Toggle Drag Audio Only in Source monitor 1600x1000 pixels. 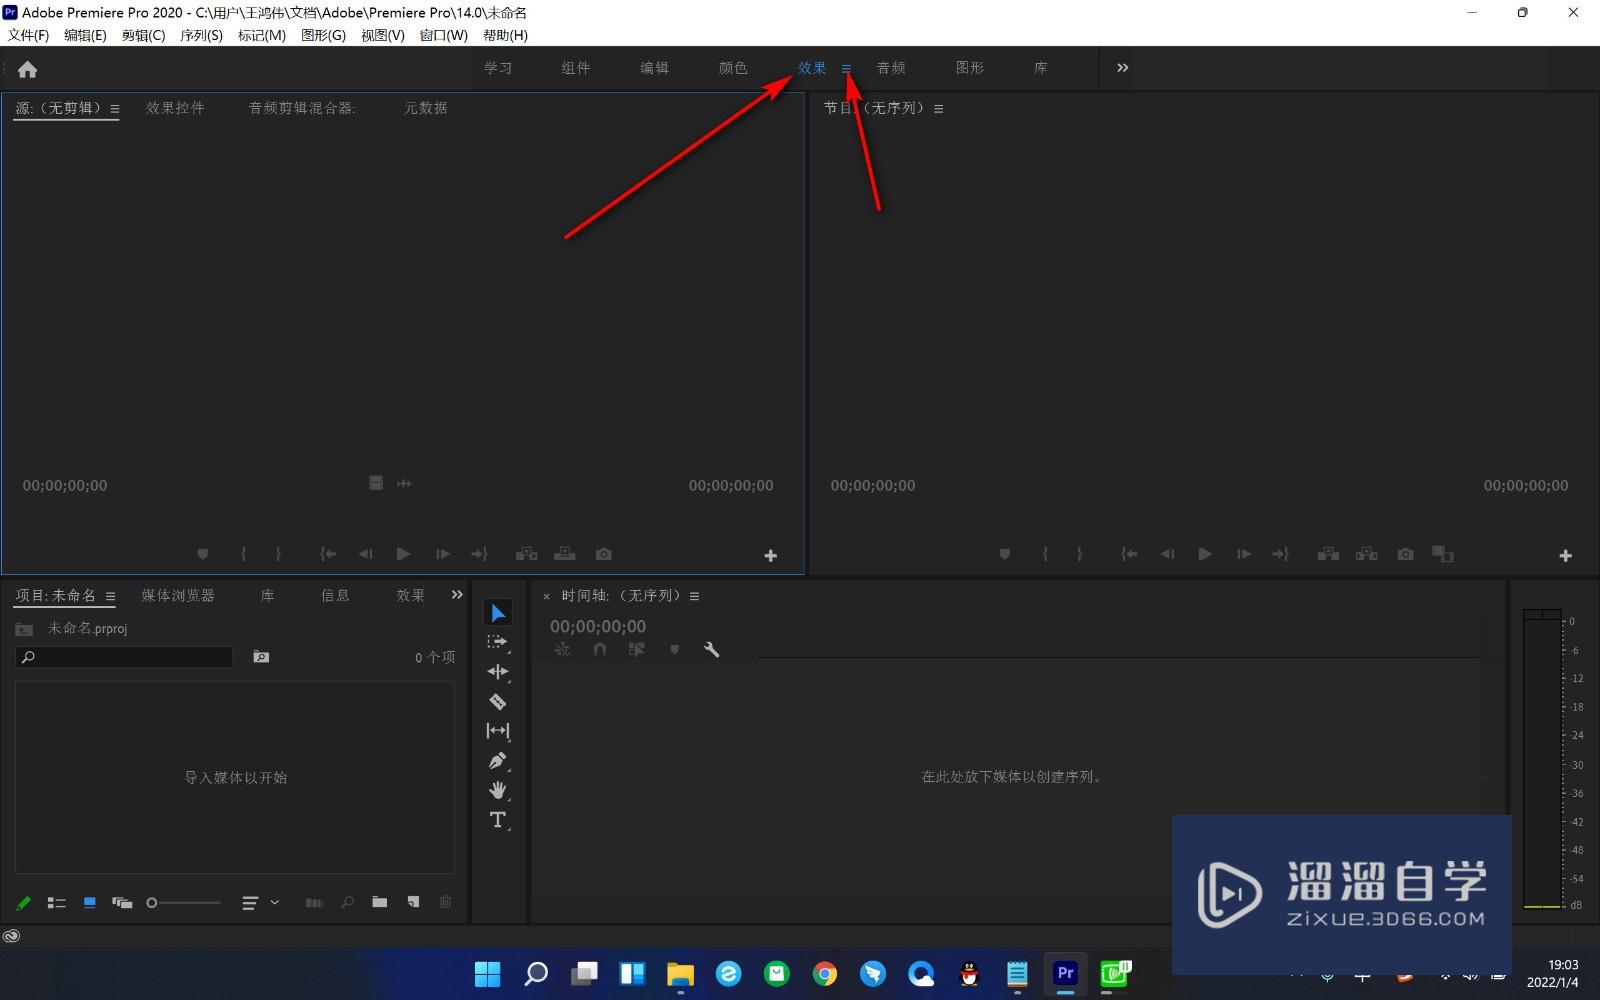click(404, 483)
